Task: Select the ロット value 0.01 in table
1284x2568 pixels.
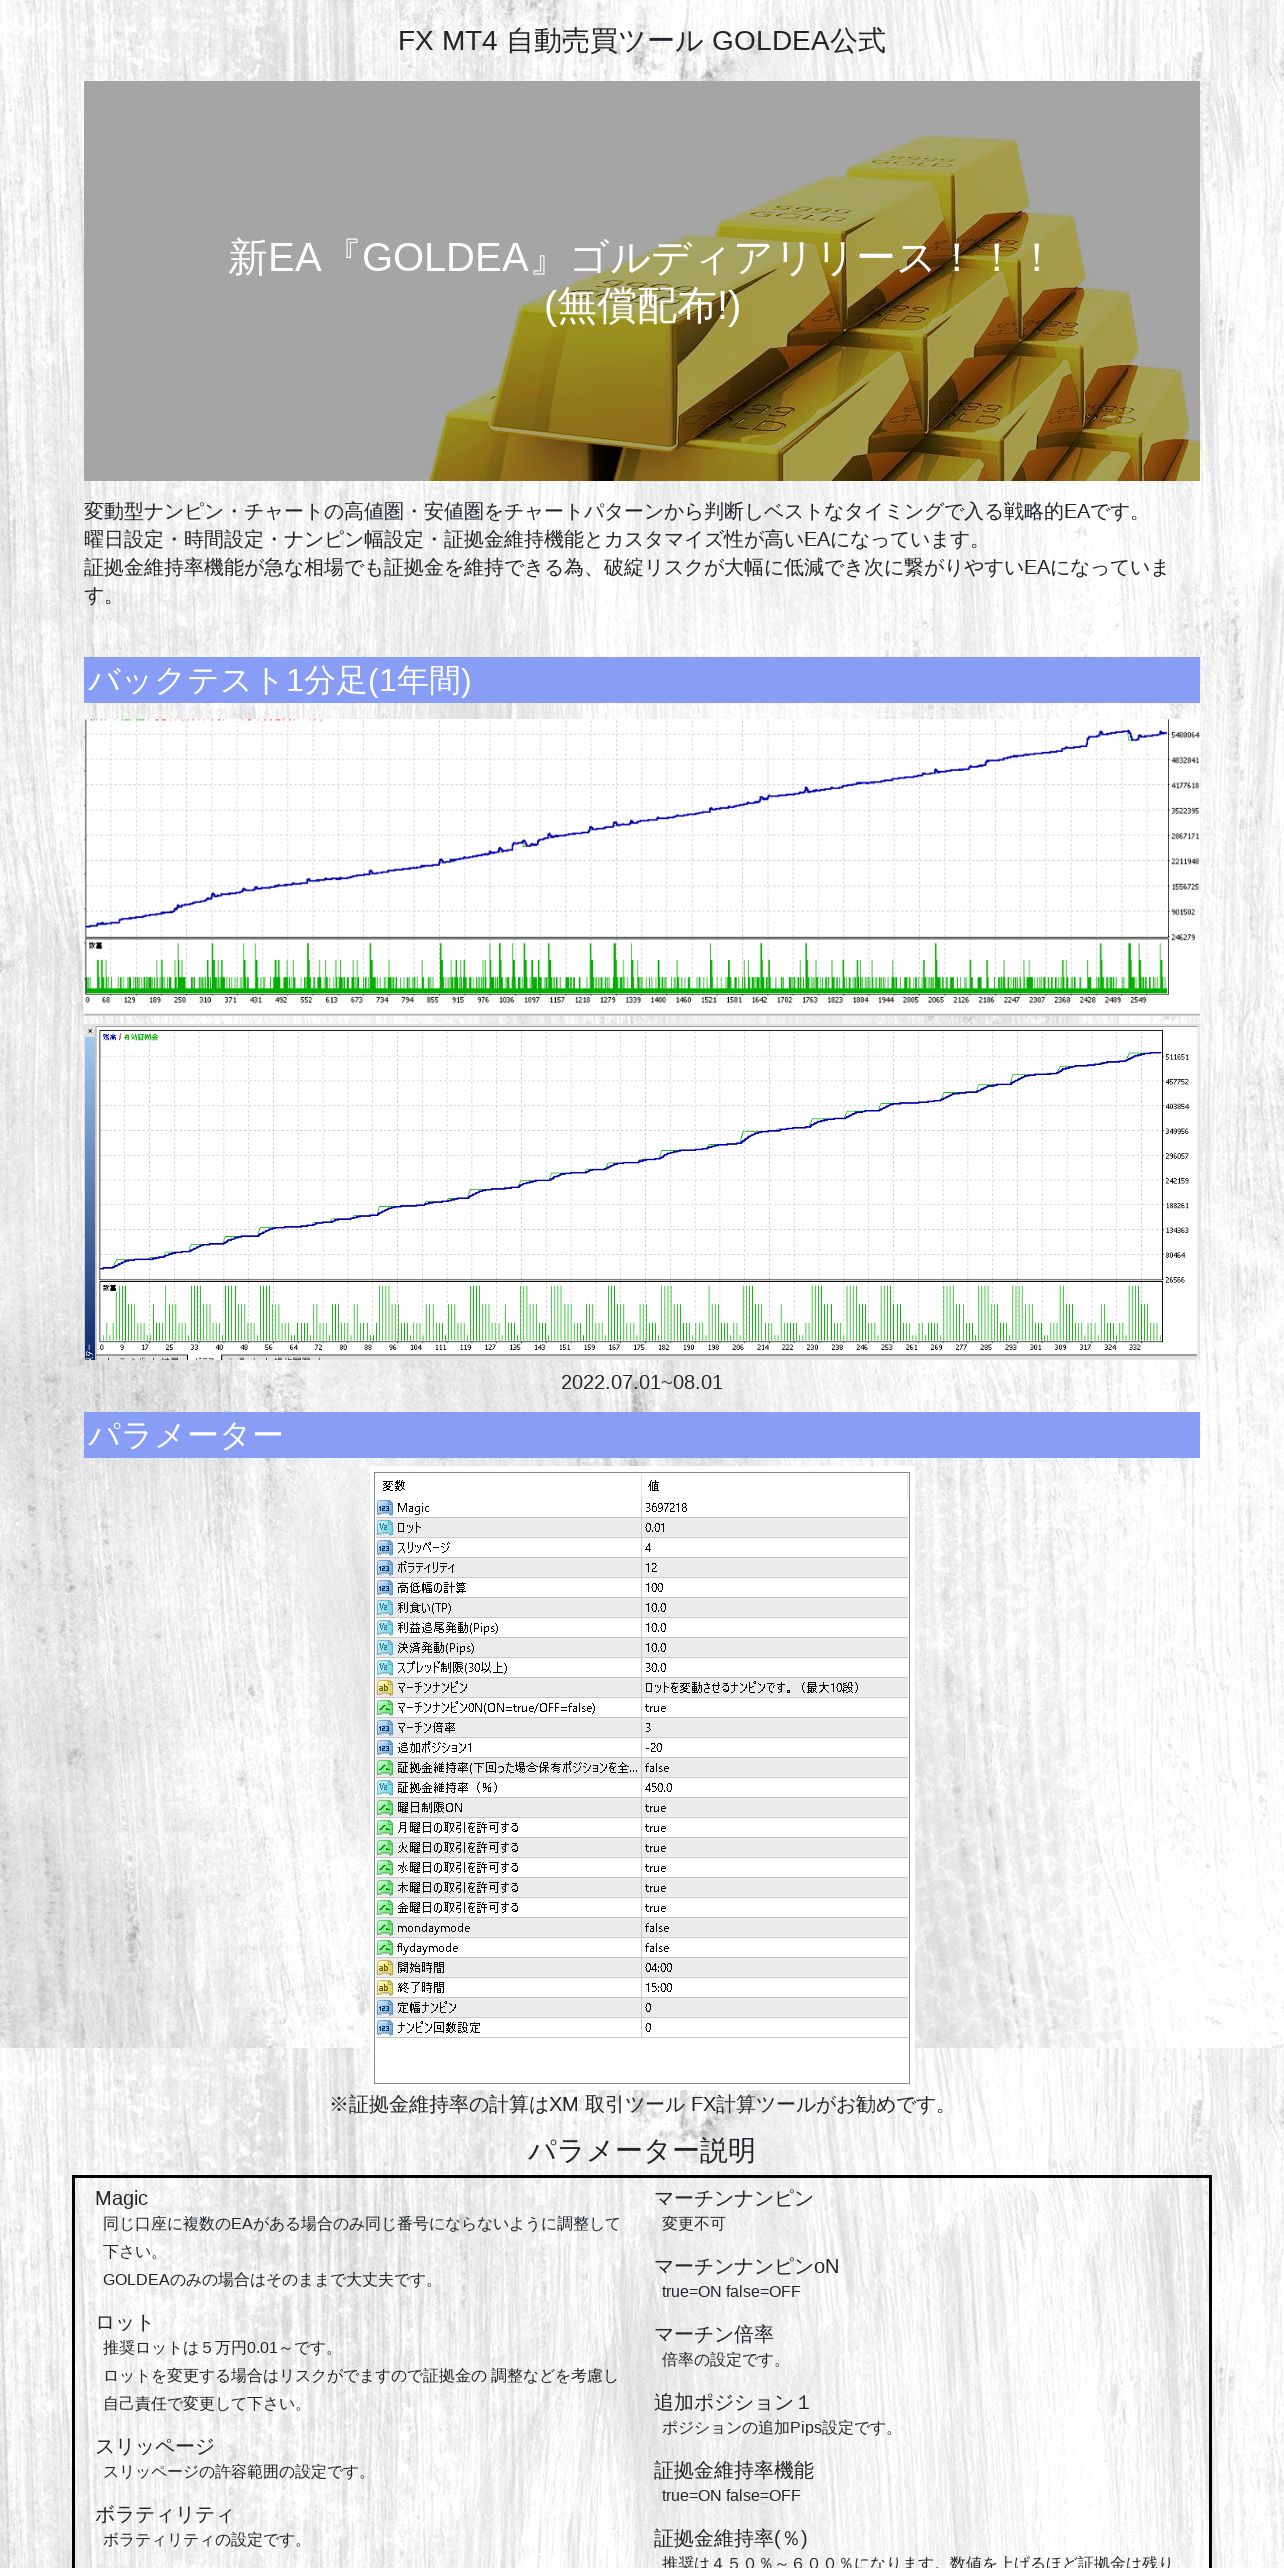Action: (655, 1528)
